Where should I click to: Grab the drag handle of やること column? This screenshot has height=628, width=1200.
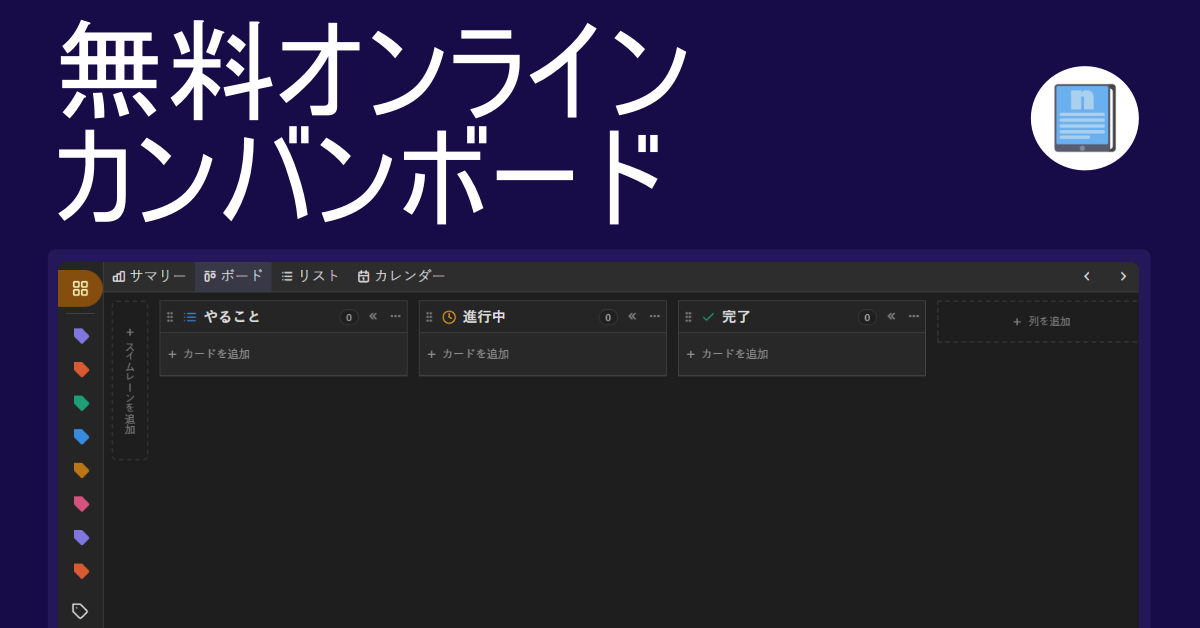tap(170, 317)
